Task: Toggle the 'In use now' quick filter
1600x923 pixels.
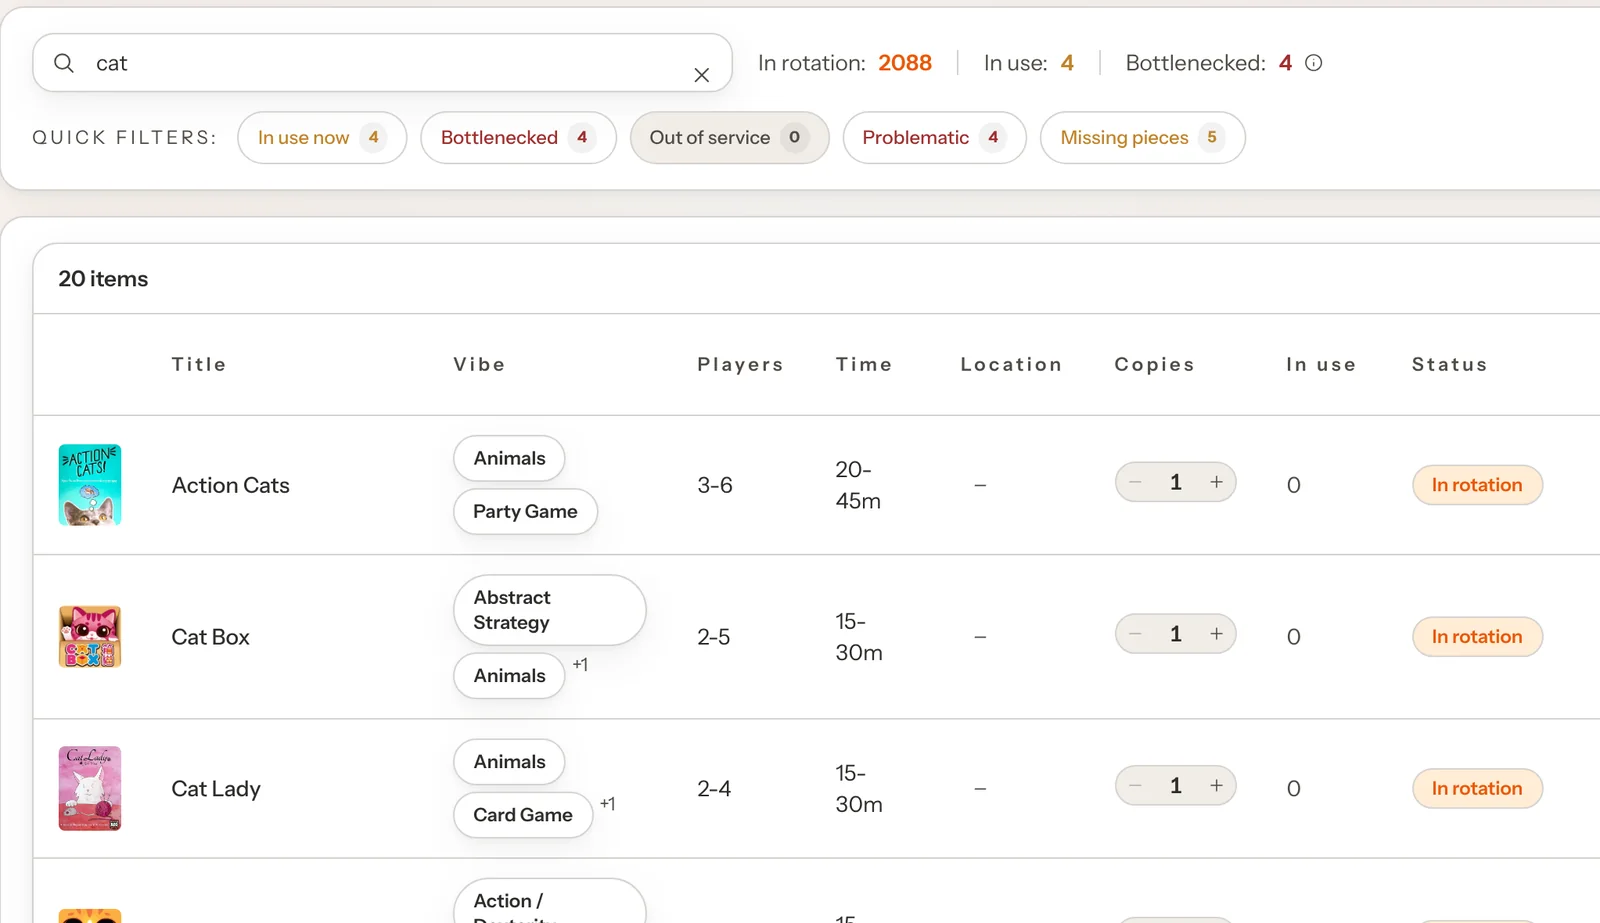Action: pos(322,138)
